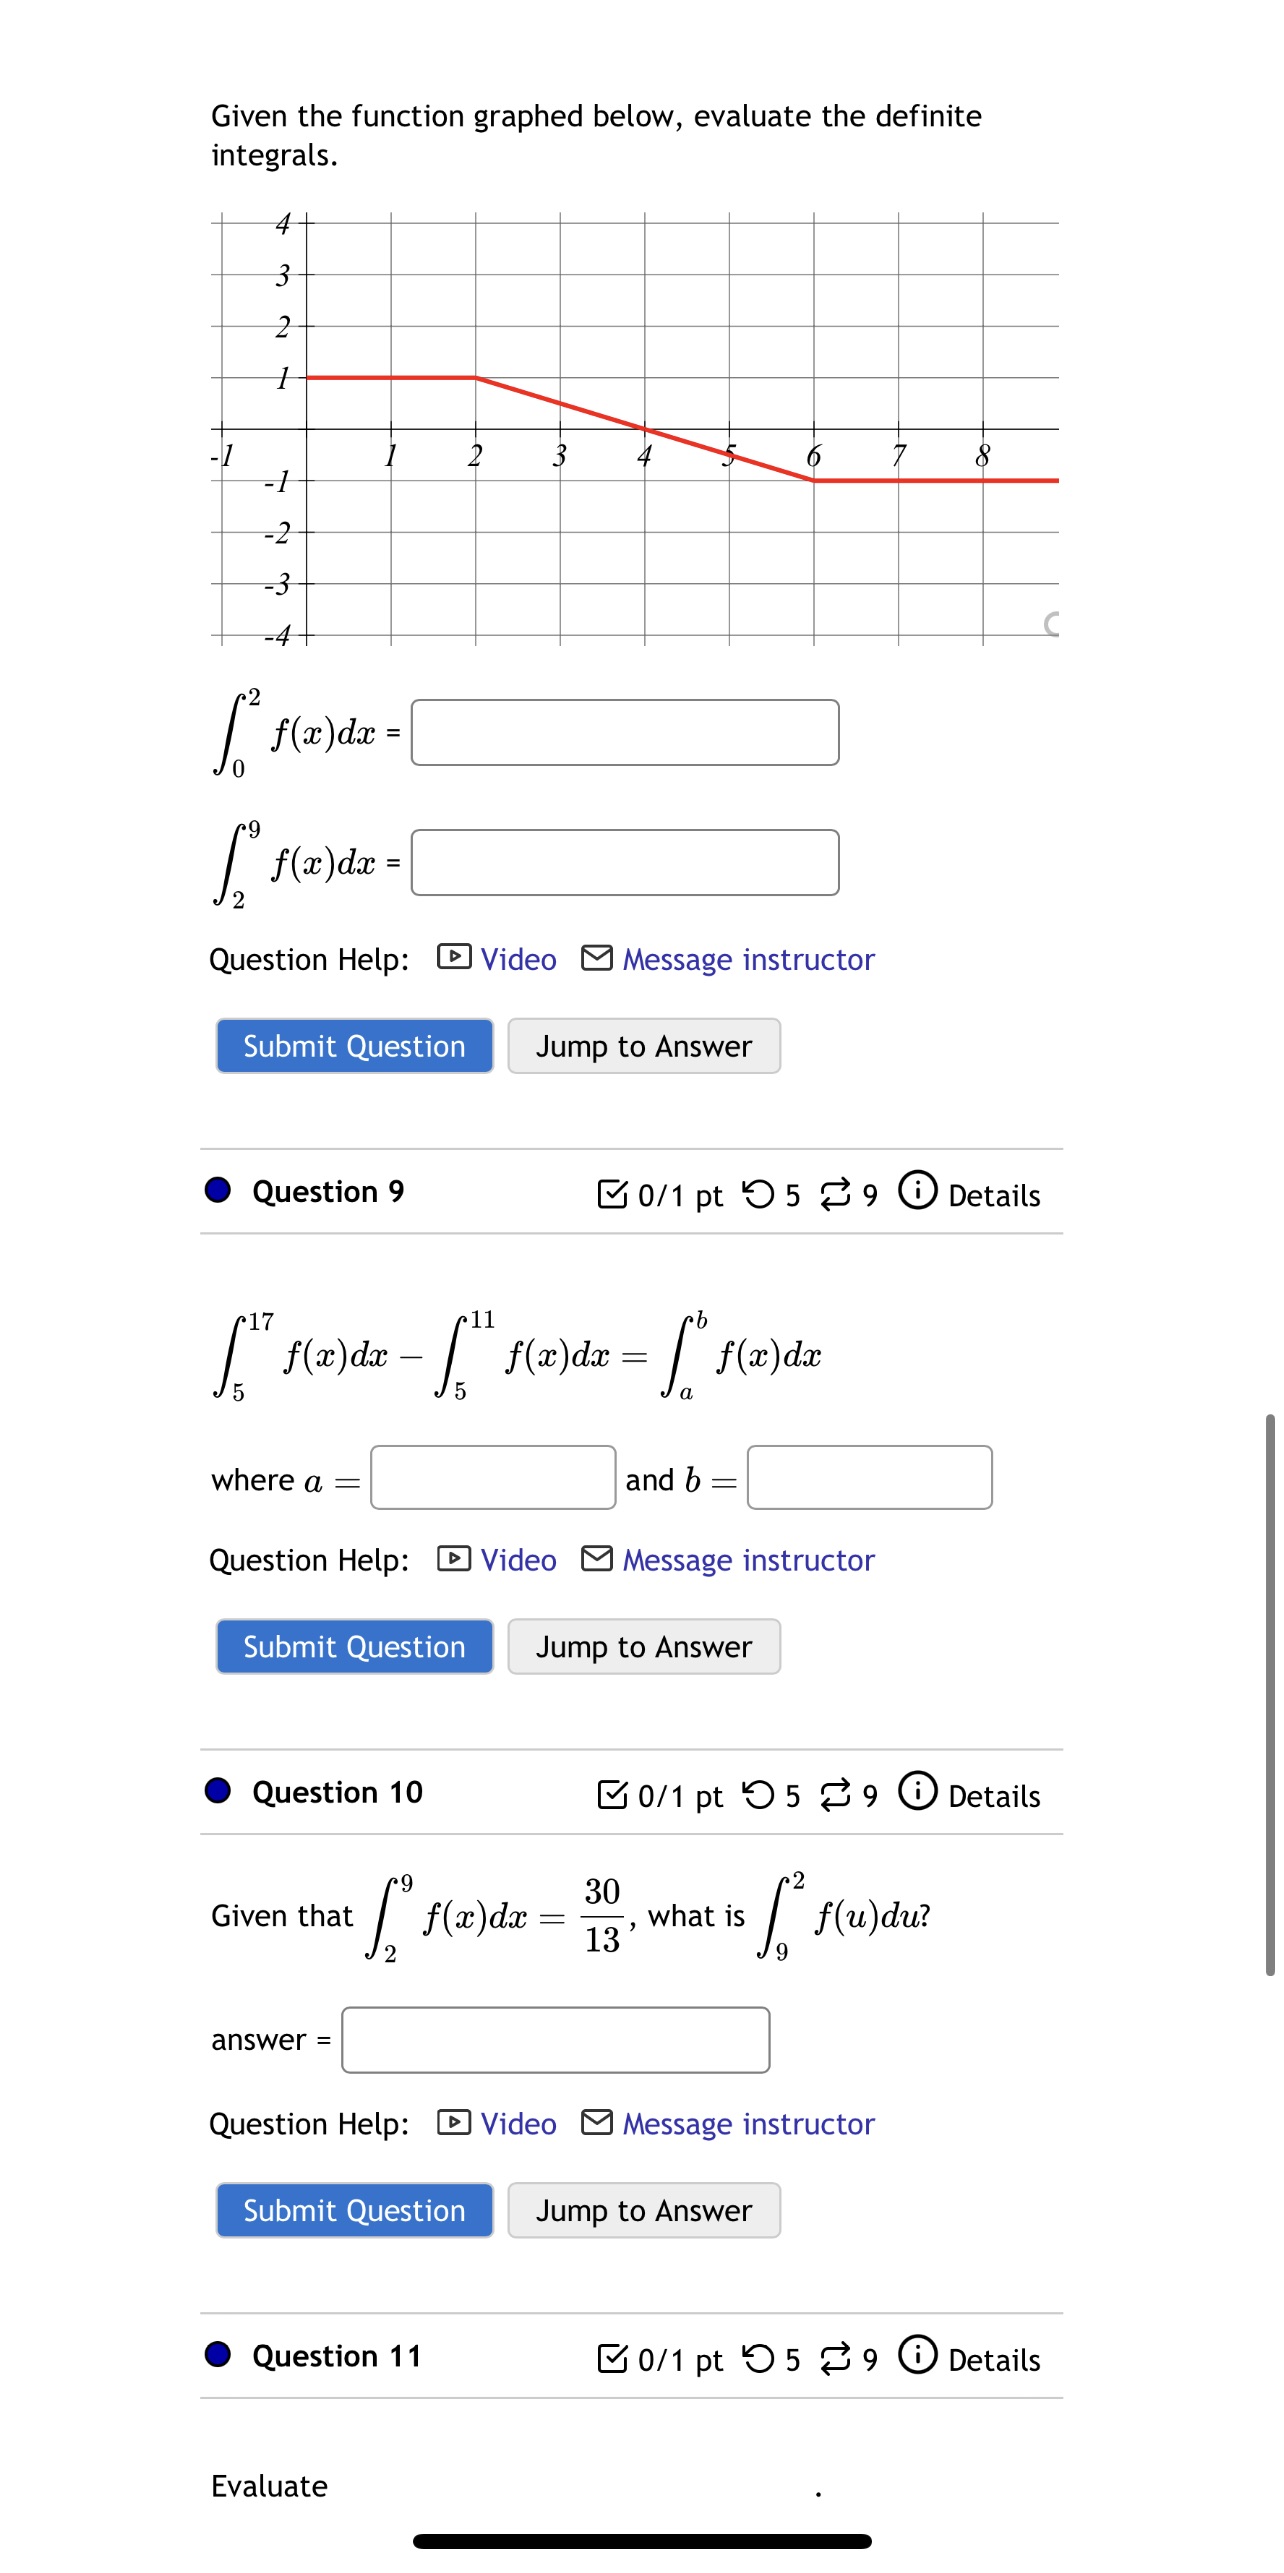The image size is (1284, 2573).
Task: Click the Message instructor envelope under Question 10
Action: click(598, 2124)
